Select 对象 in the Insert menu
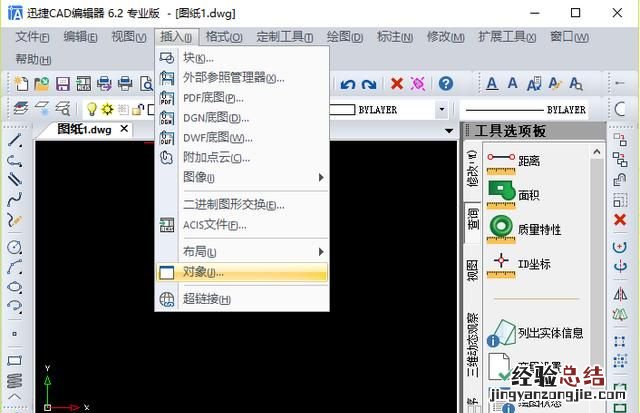This screenshot has width=640, height=413. coord(242,272)
